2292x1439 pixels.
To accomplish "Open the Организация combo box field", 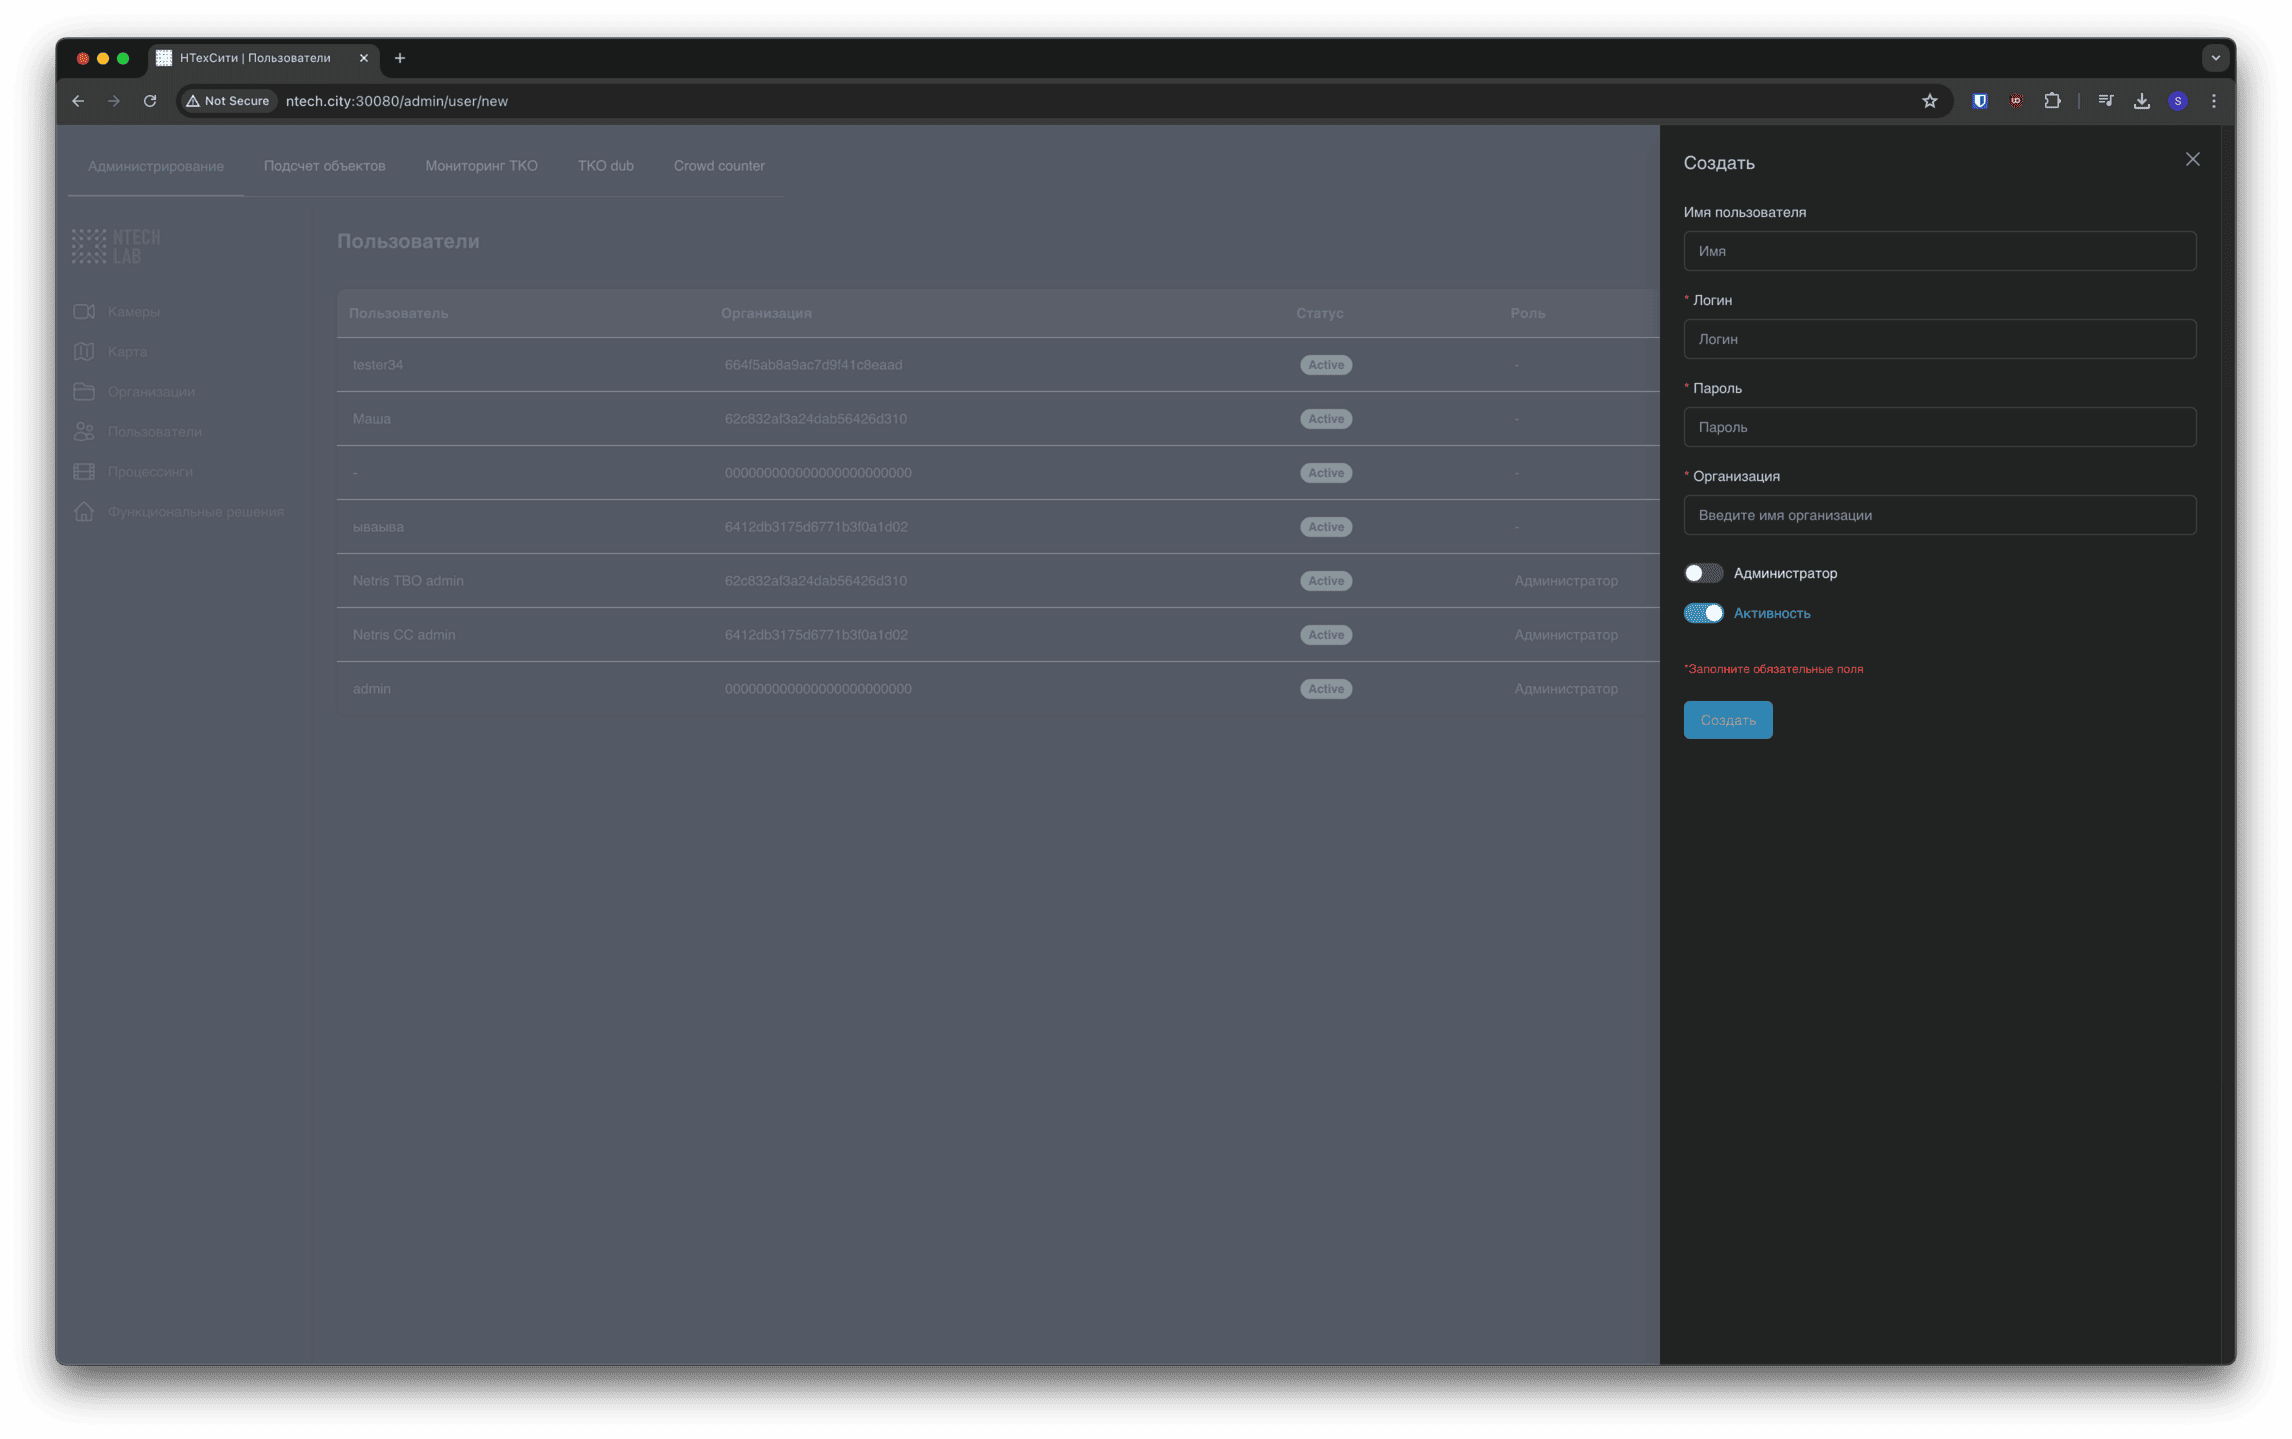I will [1939, 515].
